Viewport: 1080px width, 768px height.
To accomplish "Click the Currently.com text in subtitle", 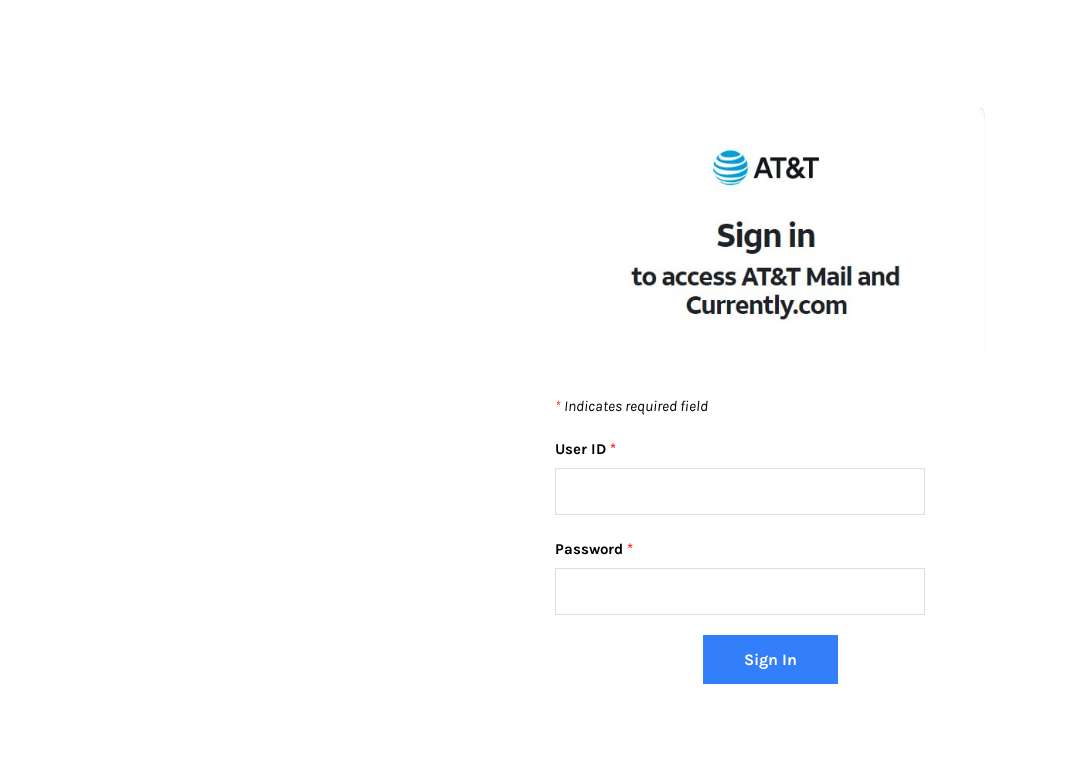I will (x=766, y=305).
